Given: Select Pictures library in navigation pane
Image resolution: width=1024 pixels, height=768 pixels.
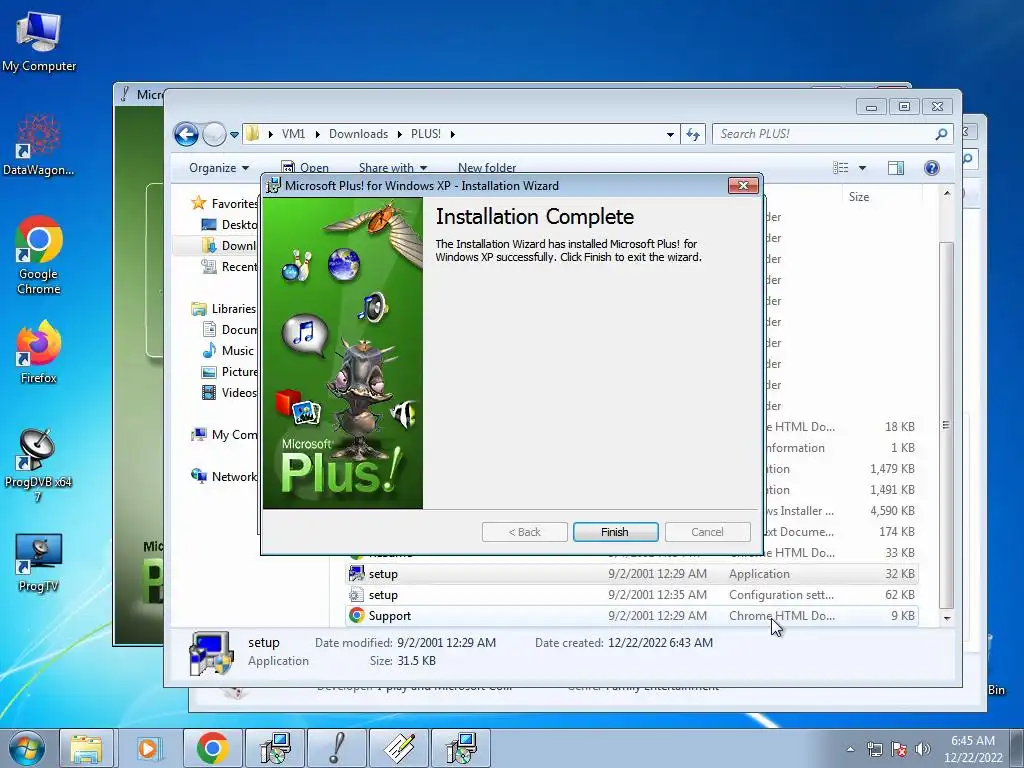Looking at the screenshot, I should pyautogui.click(x=231, y=372).
